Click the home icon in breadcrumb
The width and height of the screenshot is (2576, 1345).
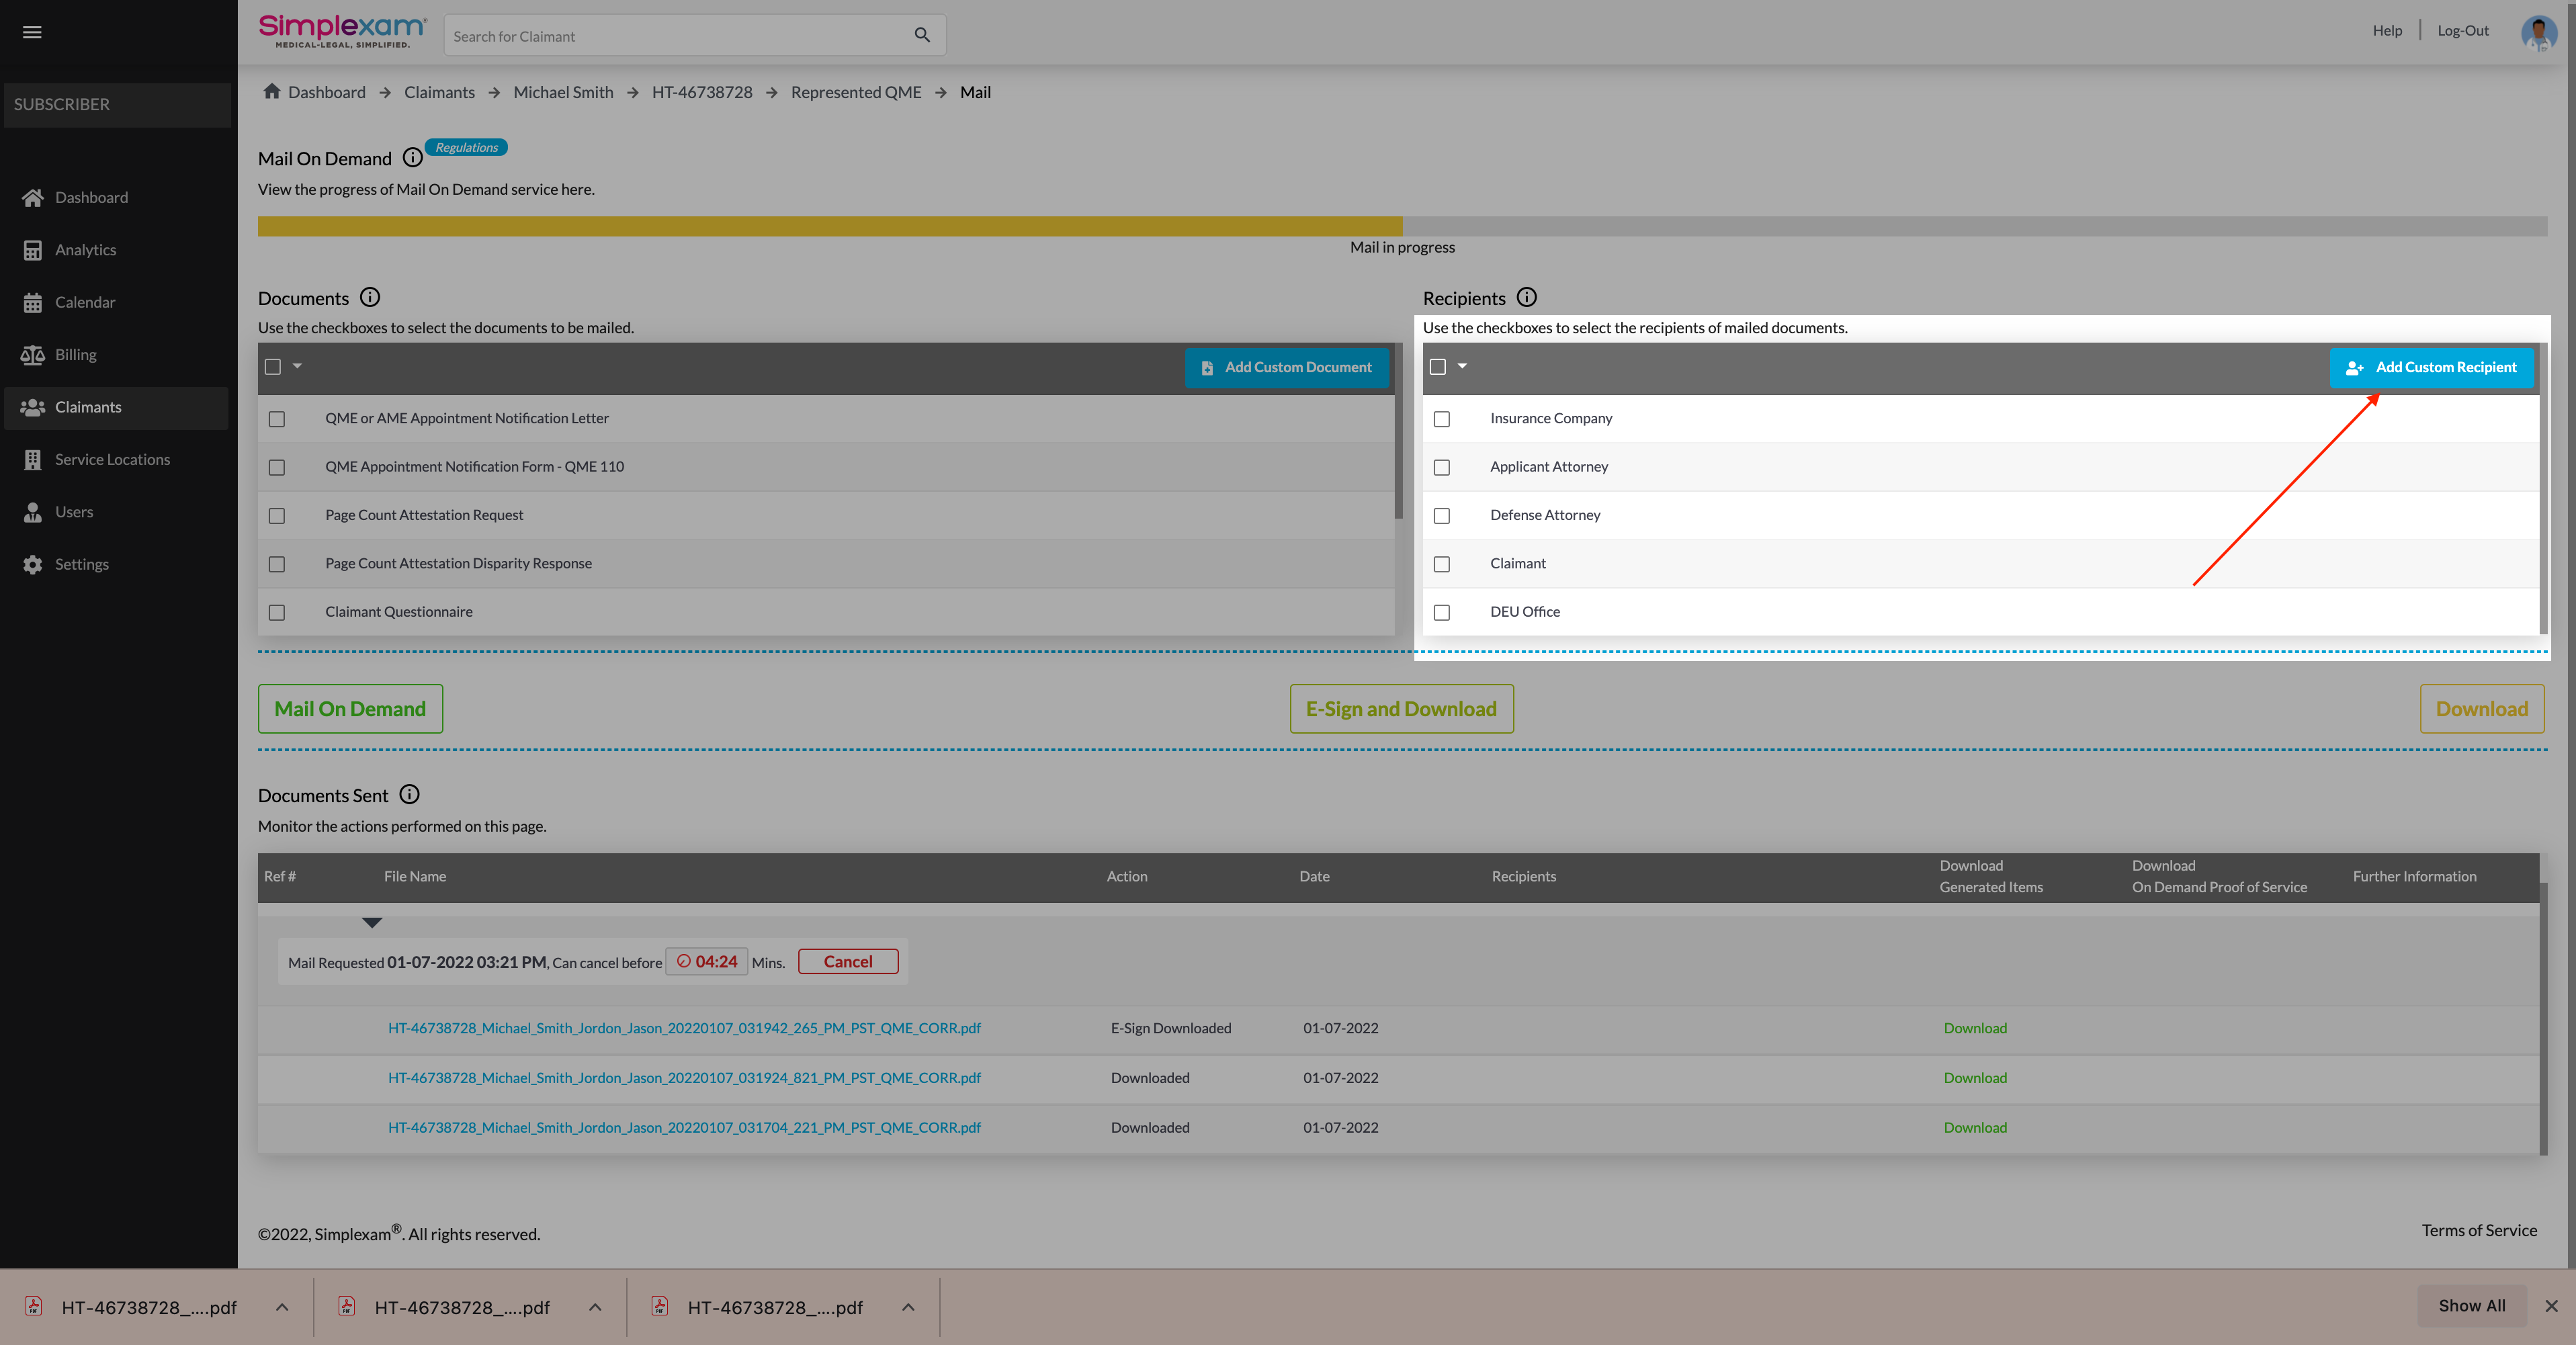point(271,91)
